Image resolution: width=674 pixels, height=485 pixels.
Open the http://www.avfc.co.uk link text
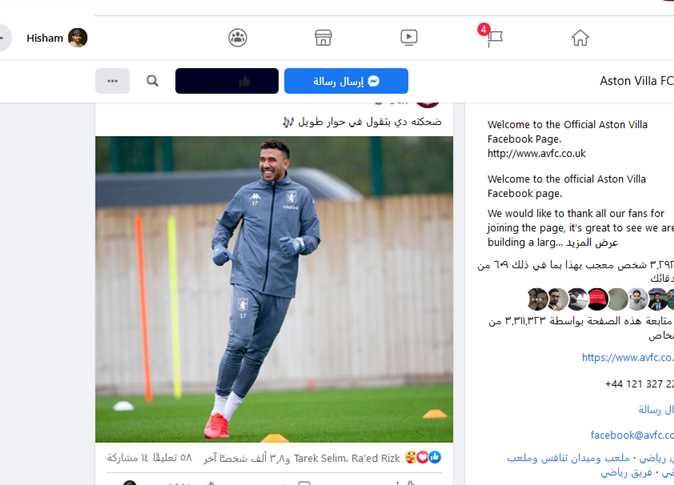tap(536, 153)
